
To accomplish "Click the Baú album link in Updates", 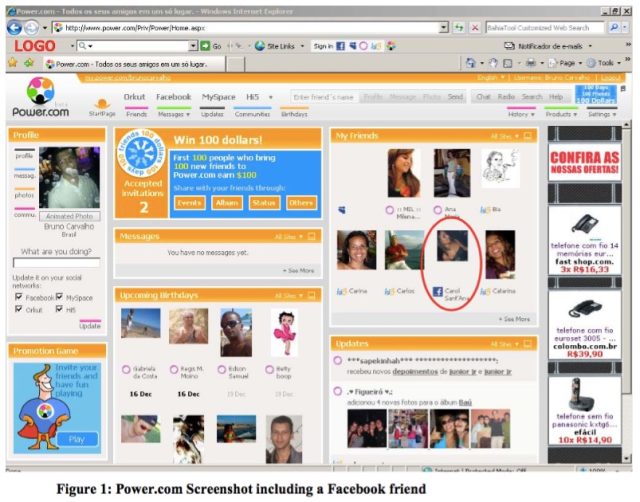I will click(x=465, y=403).
